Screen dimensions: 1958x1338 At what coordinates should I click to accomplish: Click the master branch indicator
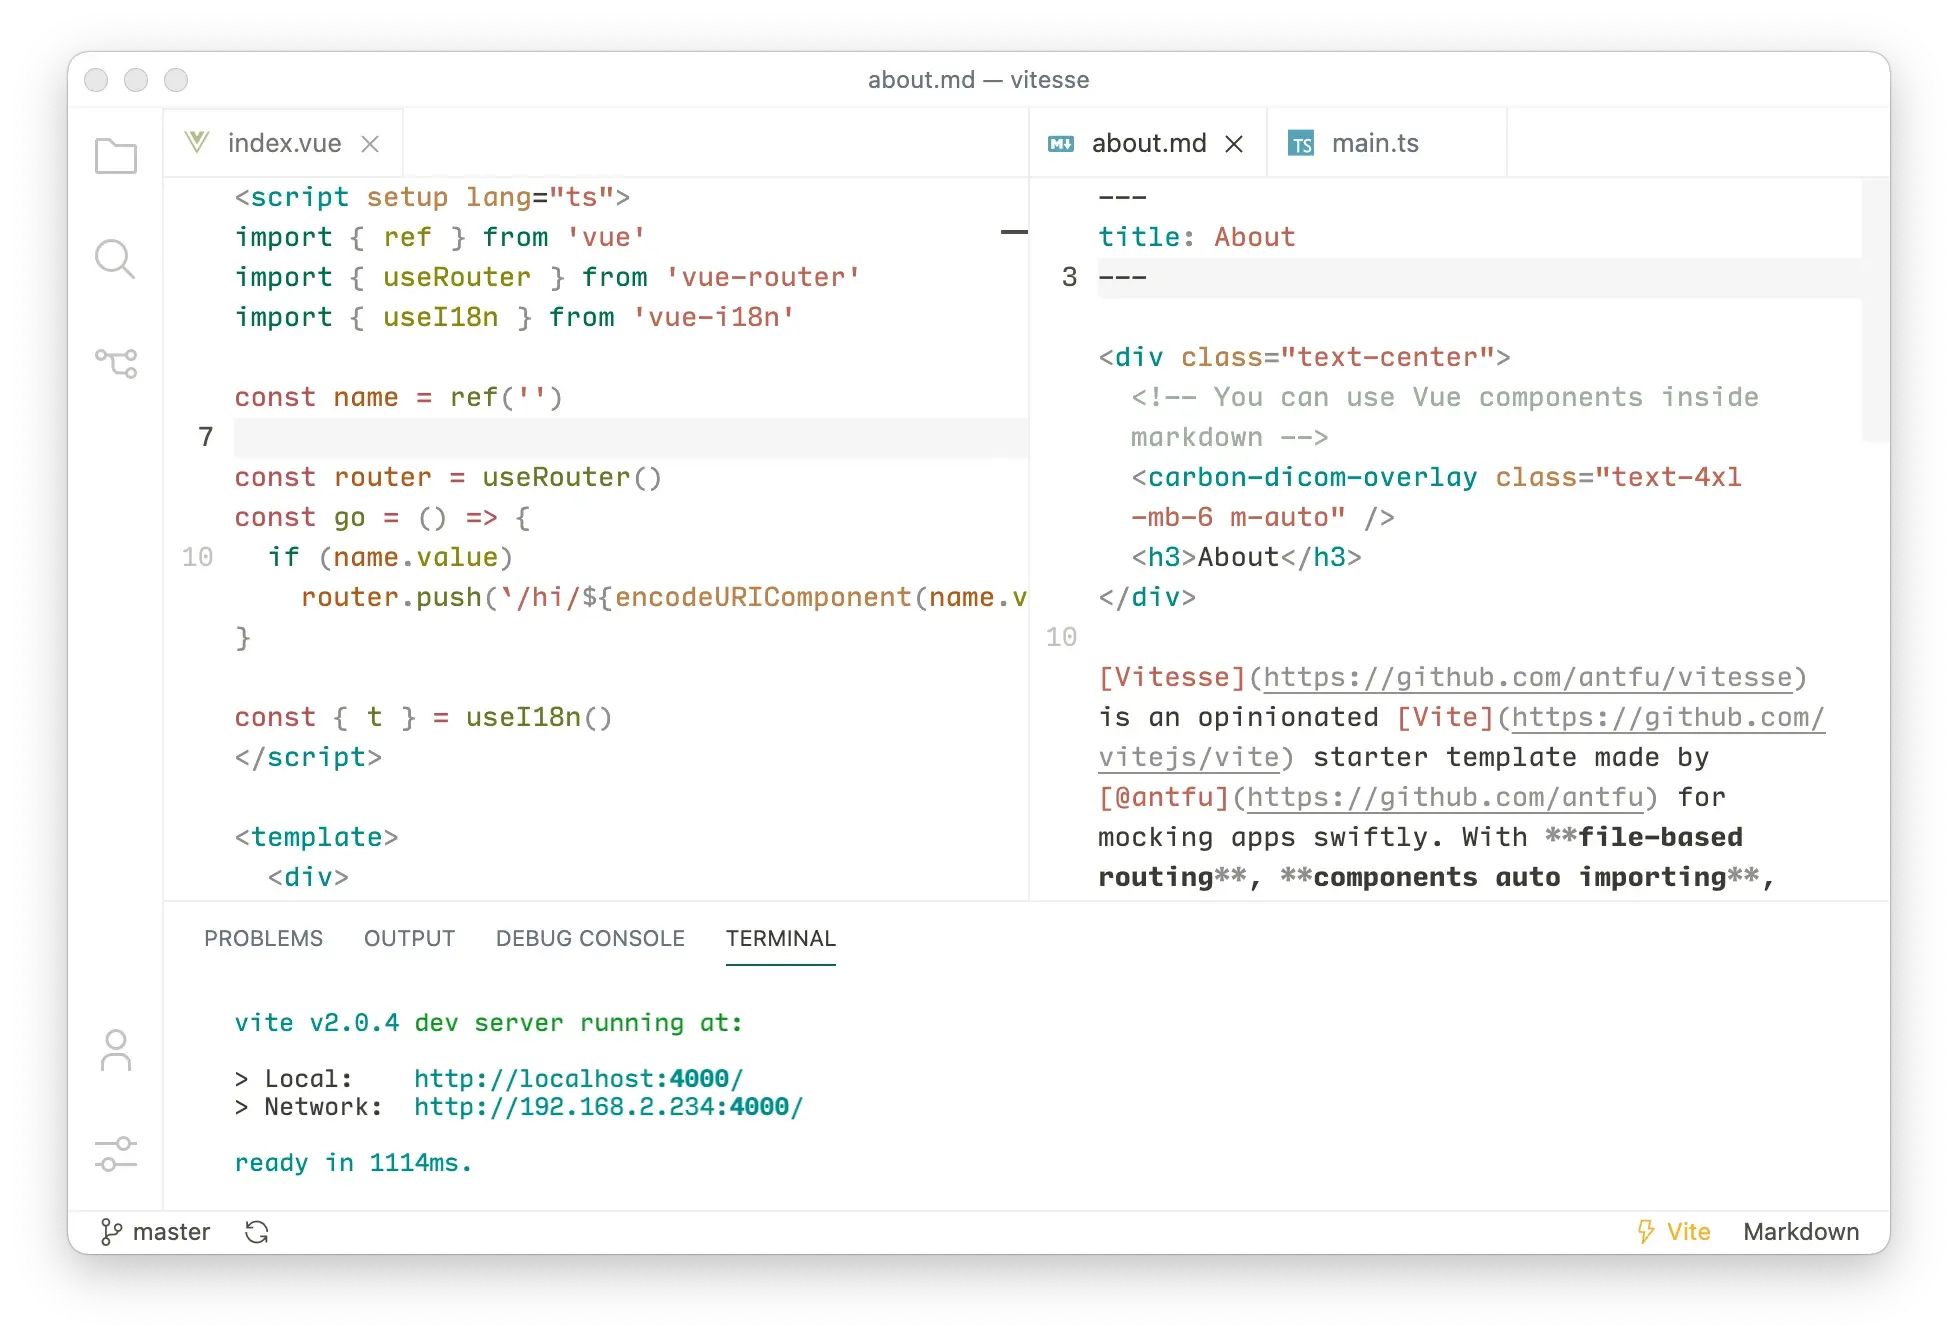pyautogui.click(x=156, y=1232)
